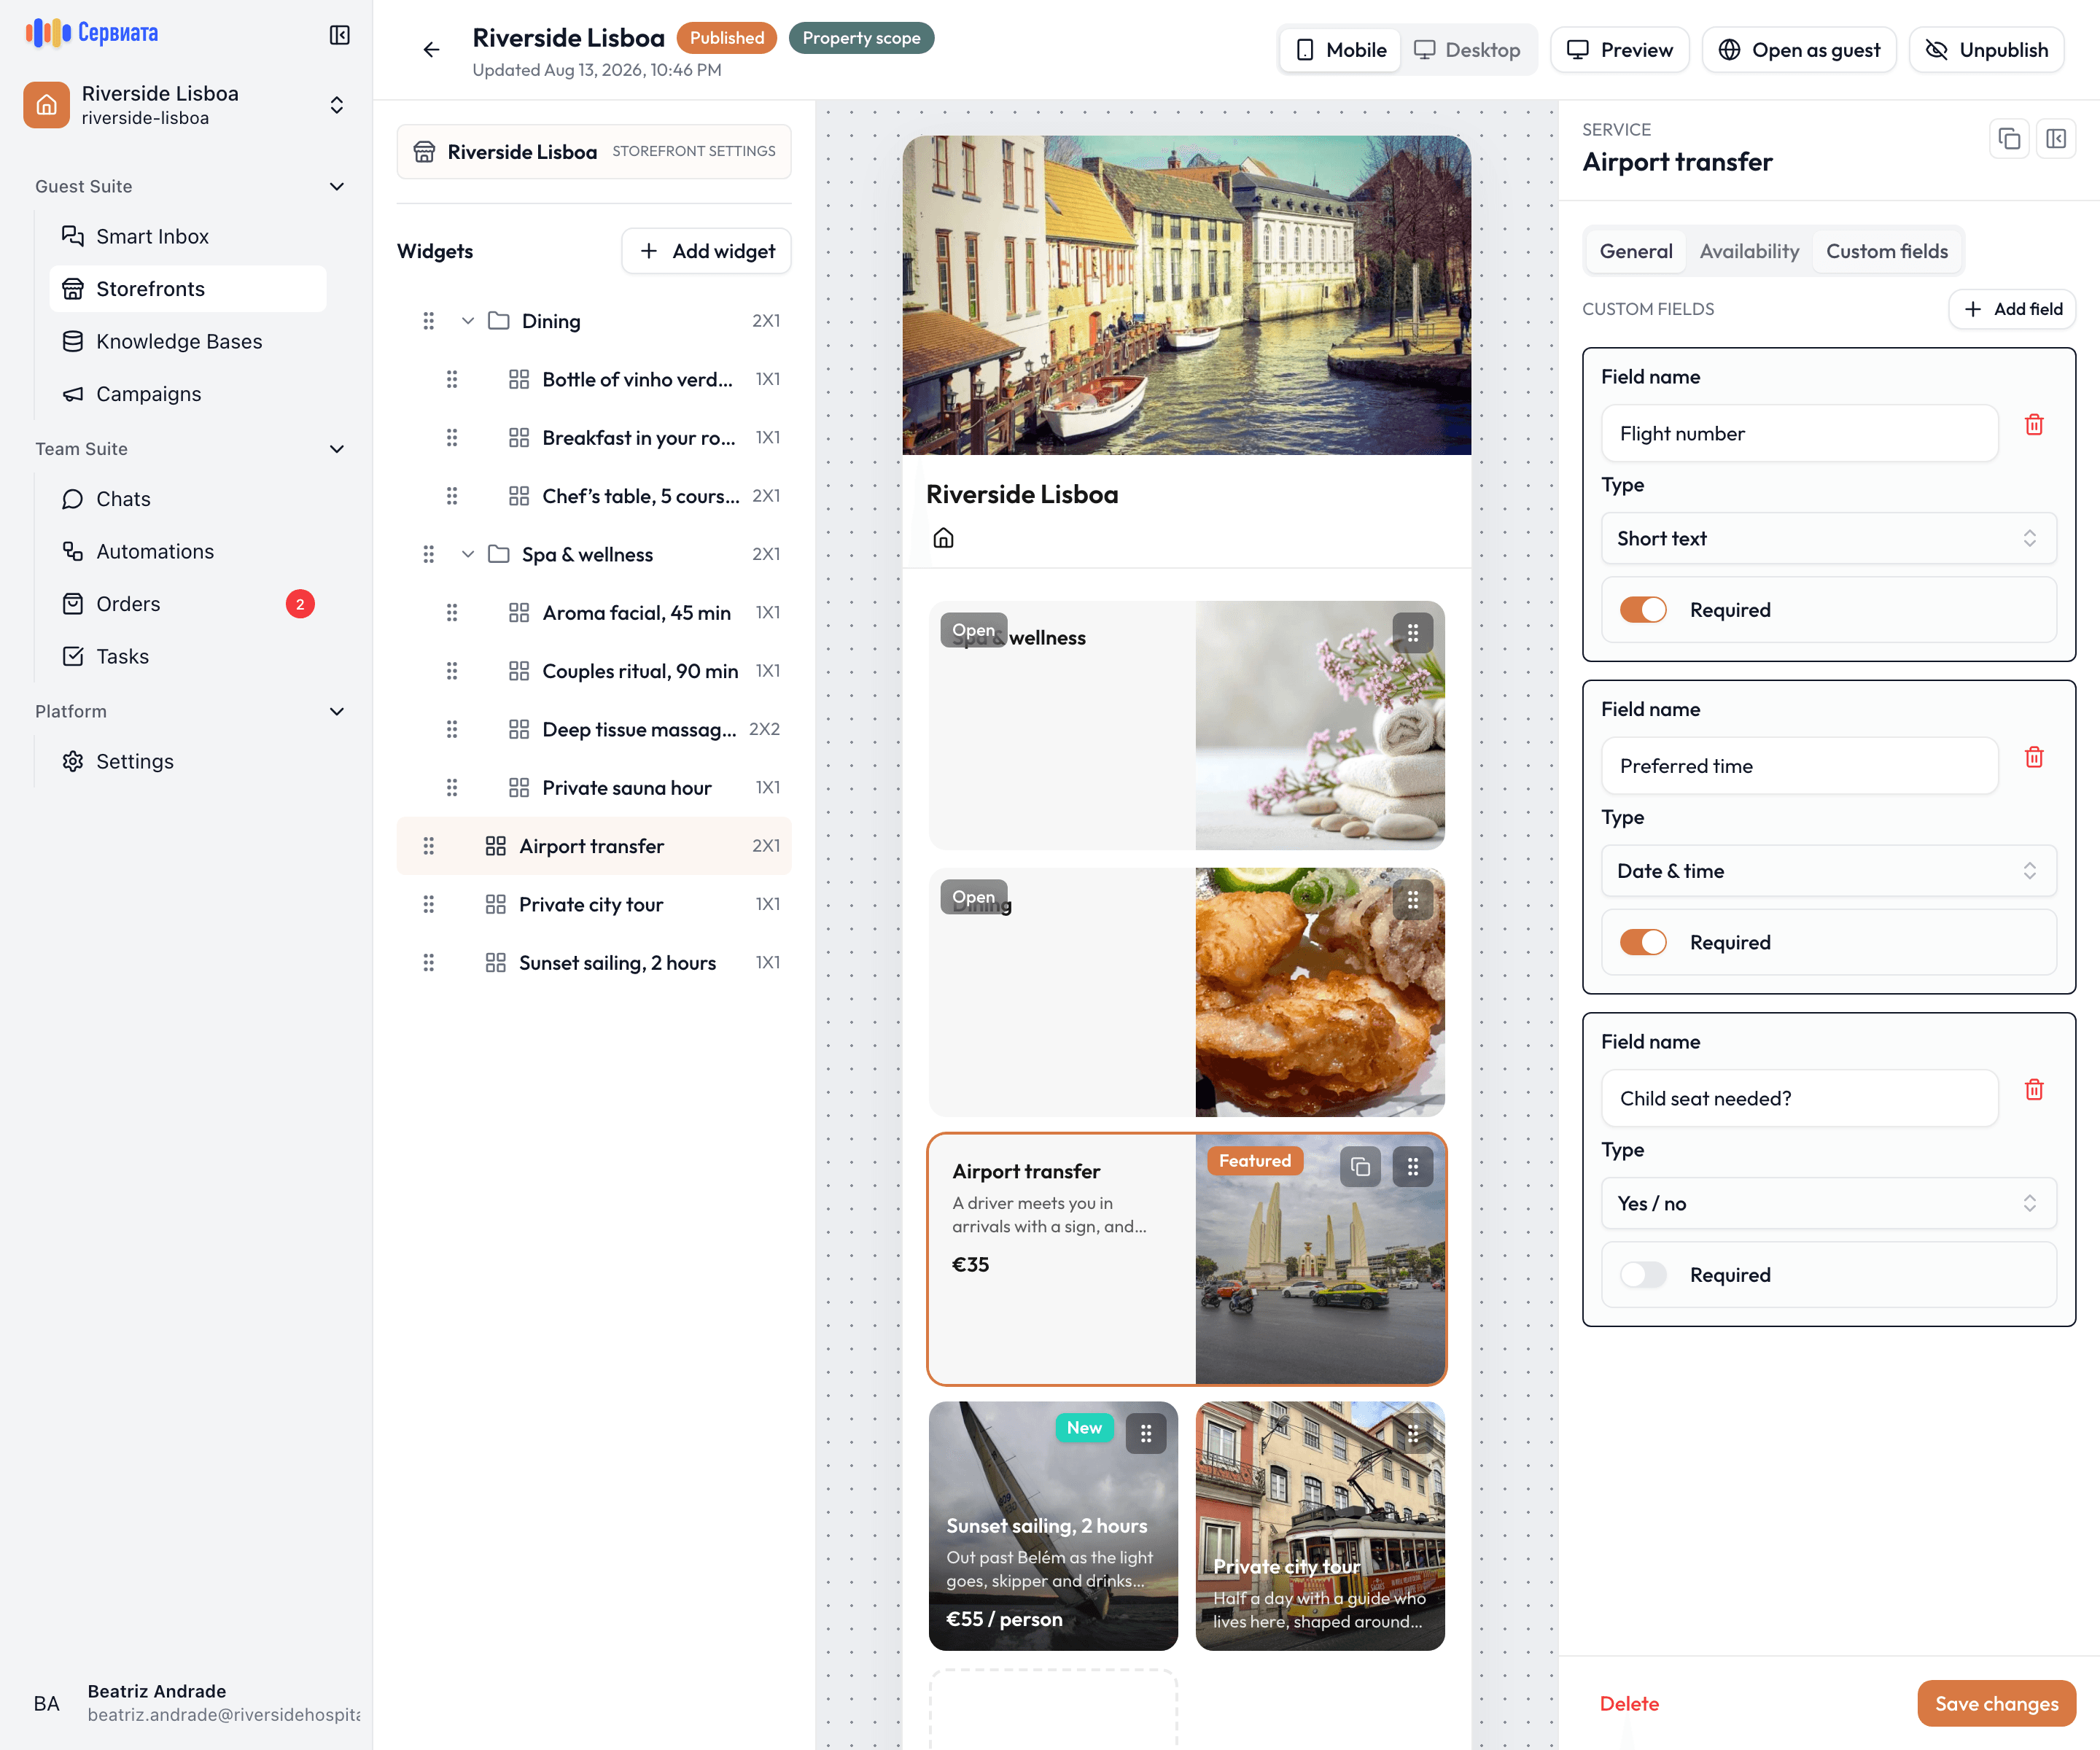This screenshot has height=1750, width=2100.
Task: Collapse the Dining folder in widgets
Action: [x=467, y=321]
